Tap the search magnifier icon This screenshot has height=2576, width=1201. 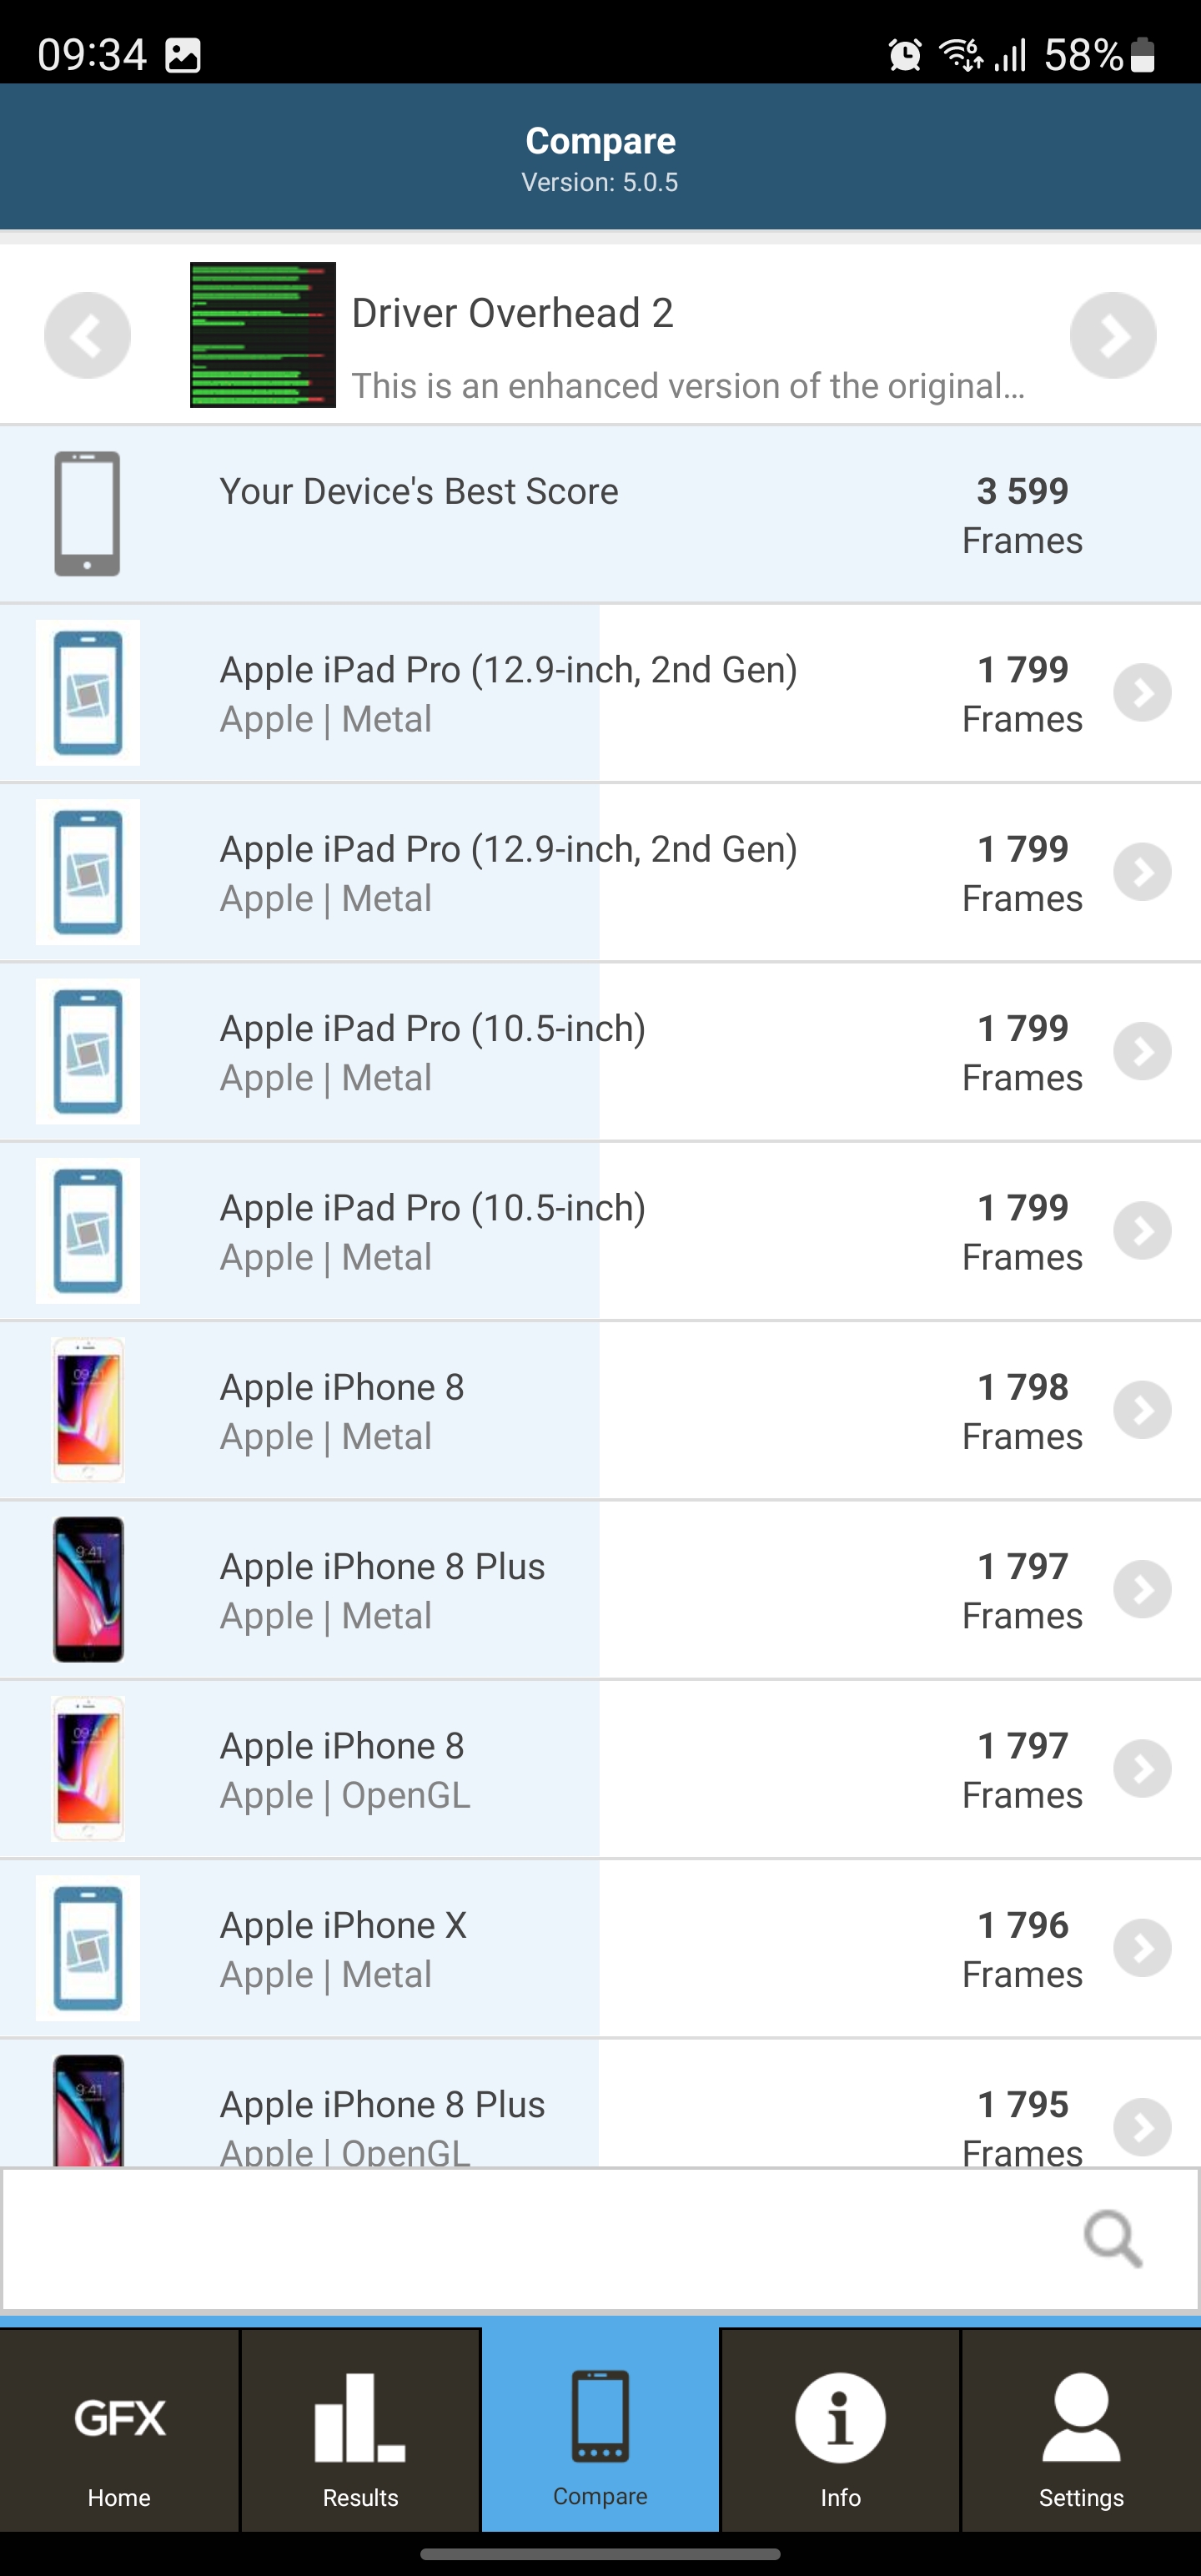tap(1112, 2238)
